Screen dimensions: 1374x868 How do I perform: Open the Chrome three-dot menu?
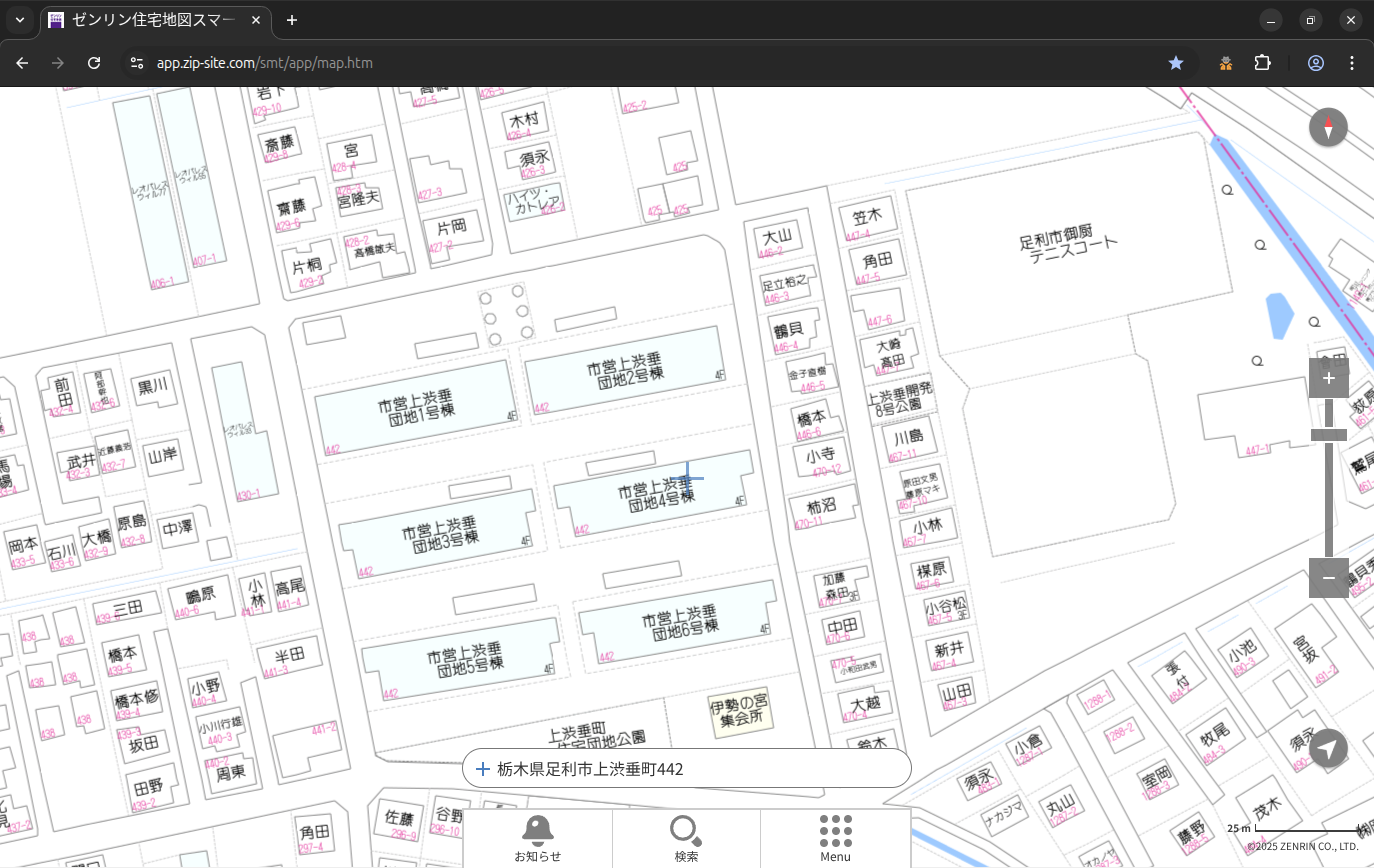(1352, 63)
